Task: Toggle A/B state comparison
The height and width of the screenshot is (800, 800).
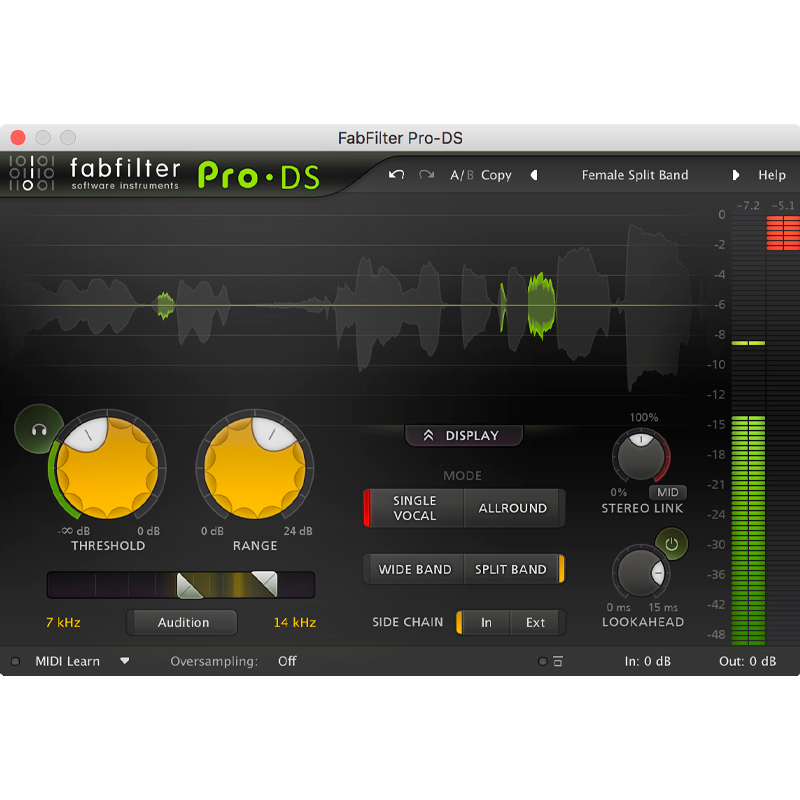Action: (x=461, y=175)
